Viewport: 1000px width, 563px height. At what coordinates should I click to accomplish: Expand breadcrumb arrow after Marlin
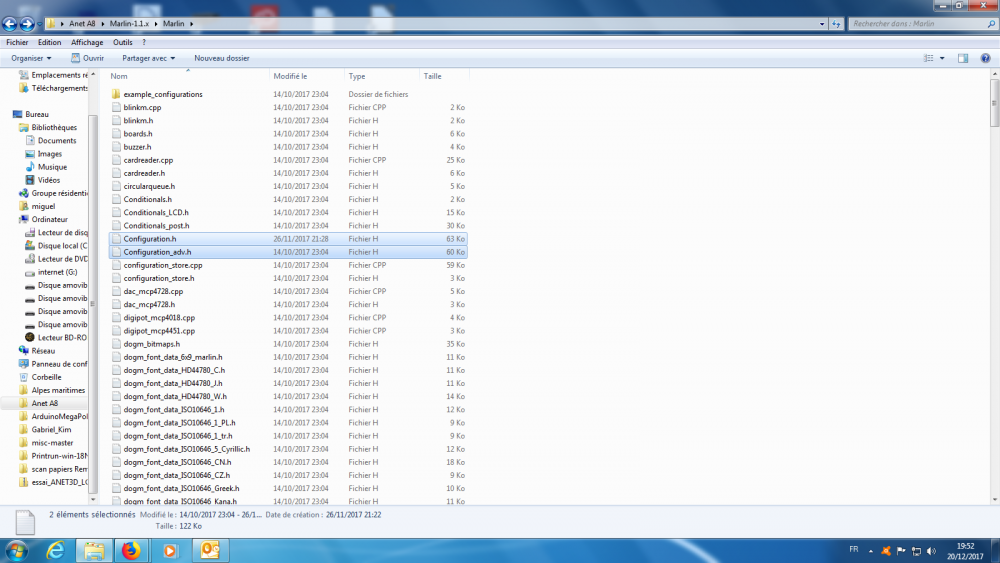pos(191,24)
